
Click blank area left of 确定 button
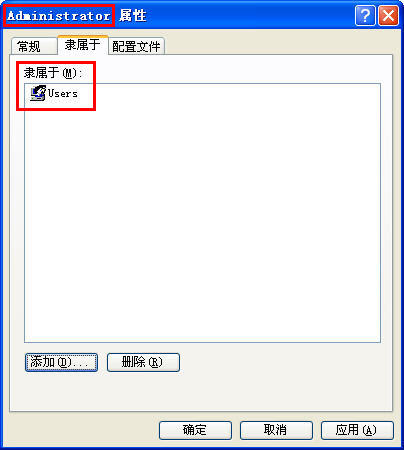83,430
